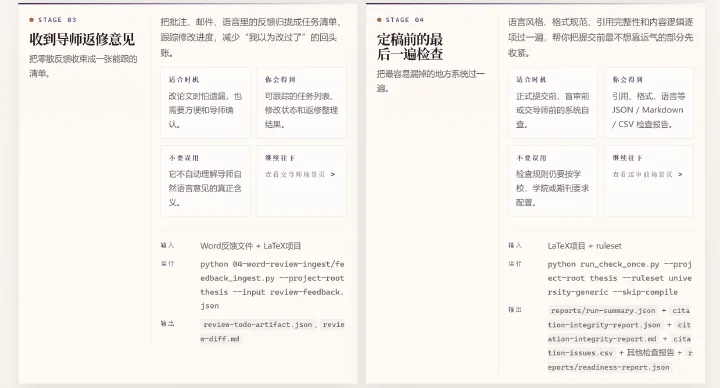720x388 pixels.
Task: Click the 检查规则仍要按学校 card in Stage 04
Action: [553, 181]
